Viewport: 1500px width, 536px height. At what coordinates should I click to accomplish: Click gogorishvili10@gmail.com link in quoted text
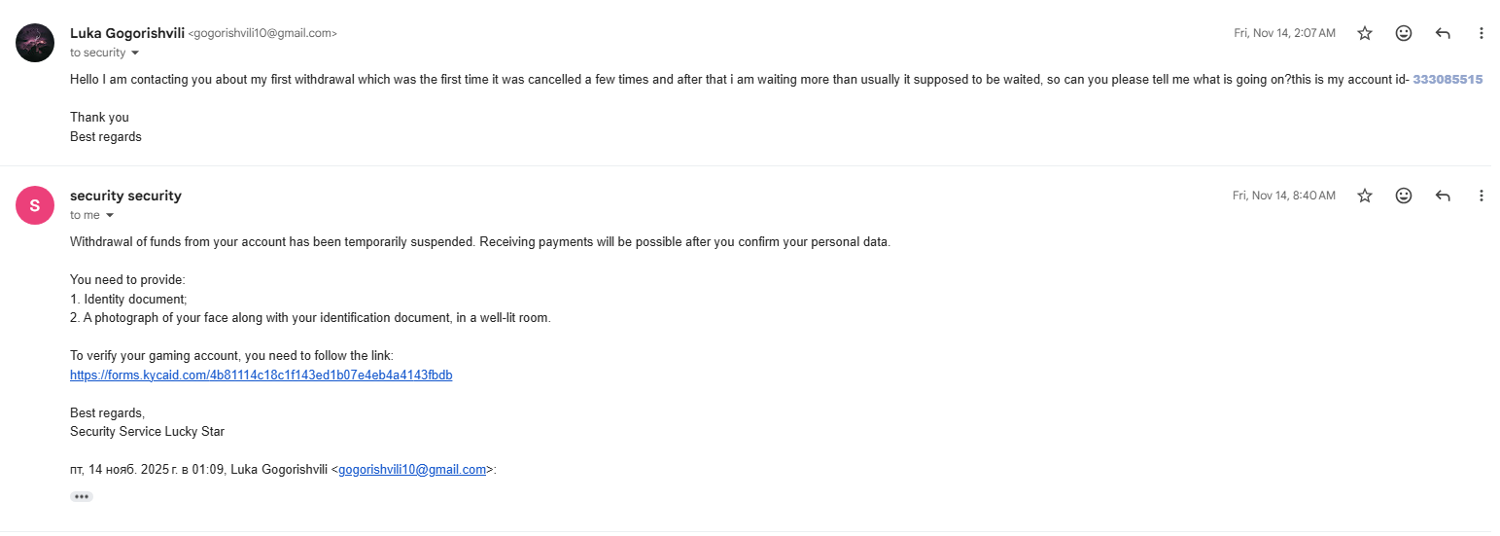point(412,469)
